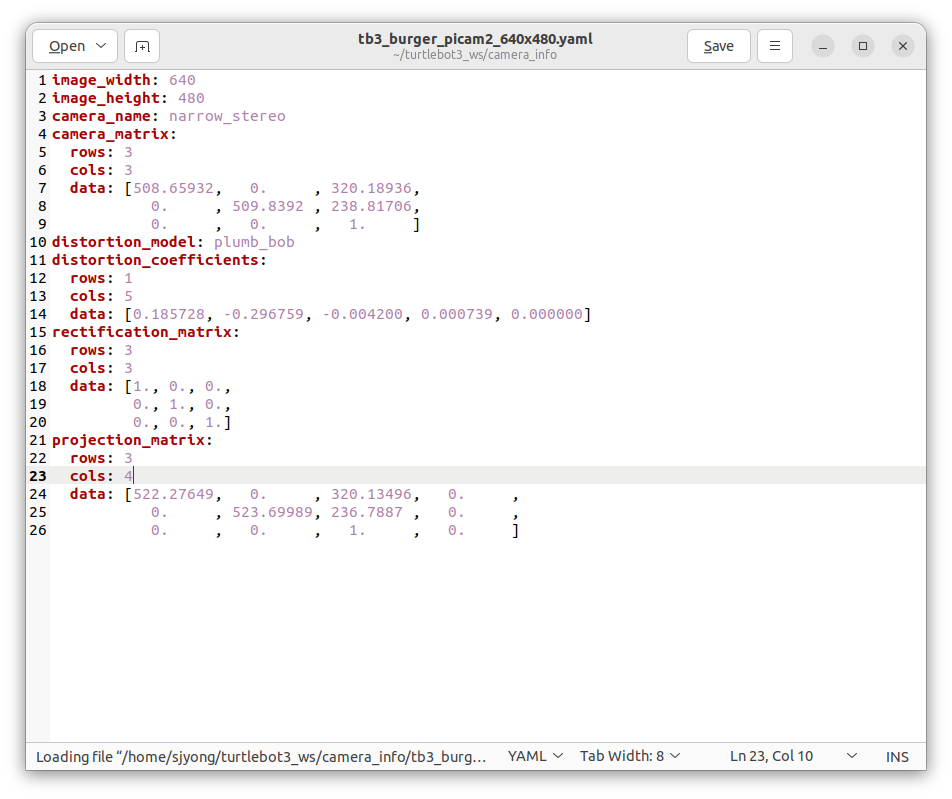
Task: Save the file with the Save button
Action: [x=719, y=46]
